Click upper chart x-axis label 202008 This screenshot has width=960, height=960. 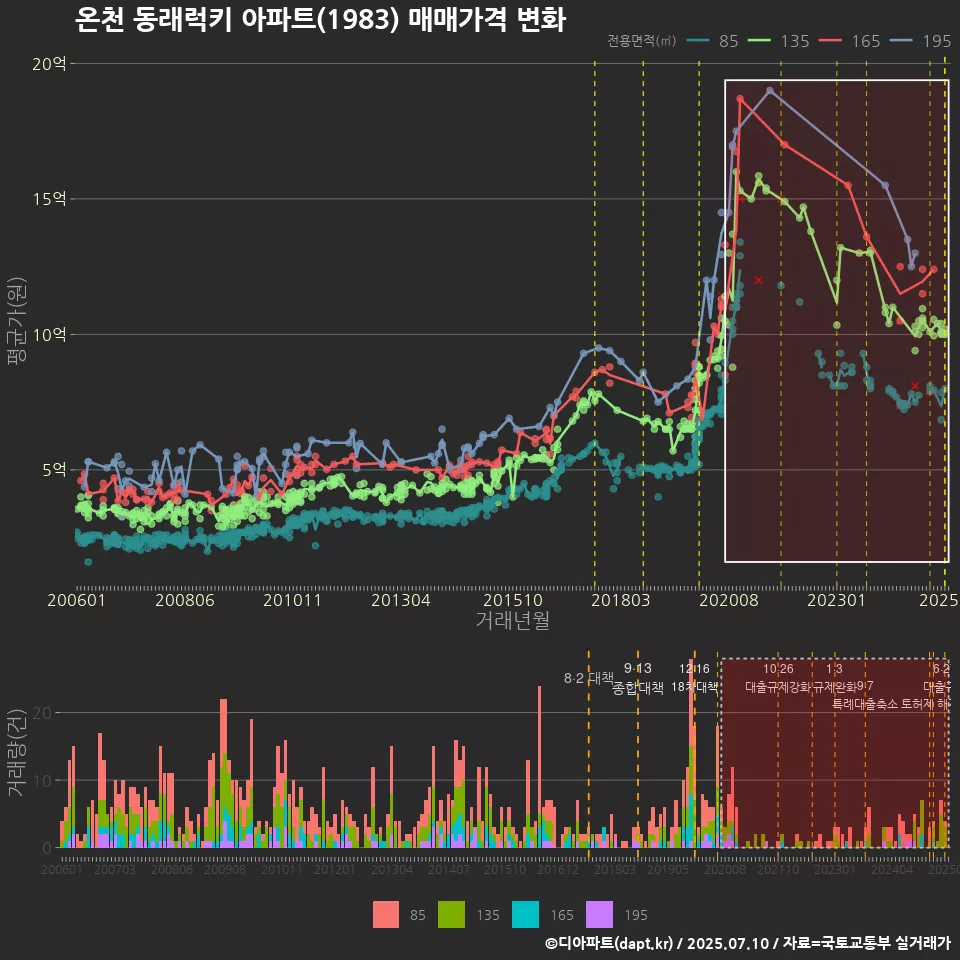click(729, 599)
